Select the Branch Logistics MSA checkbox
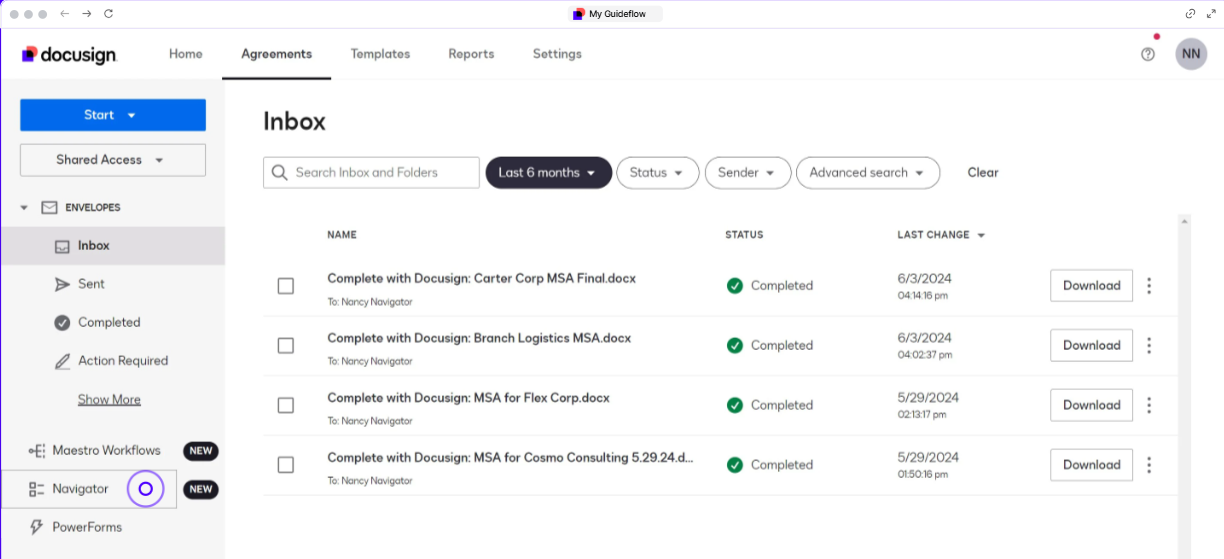 (286, 346)
